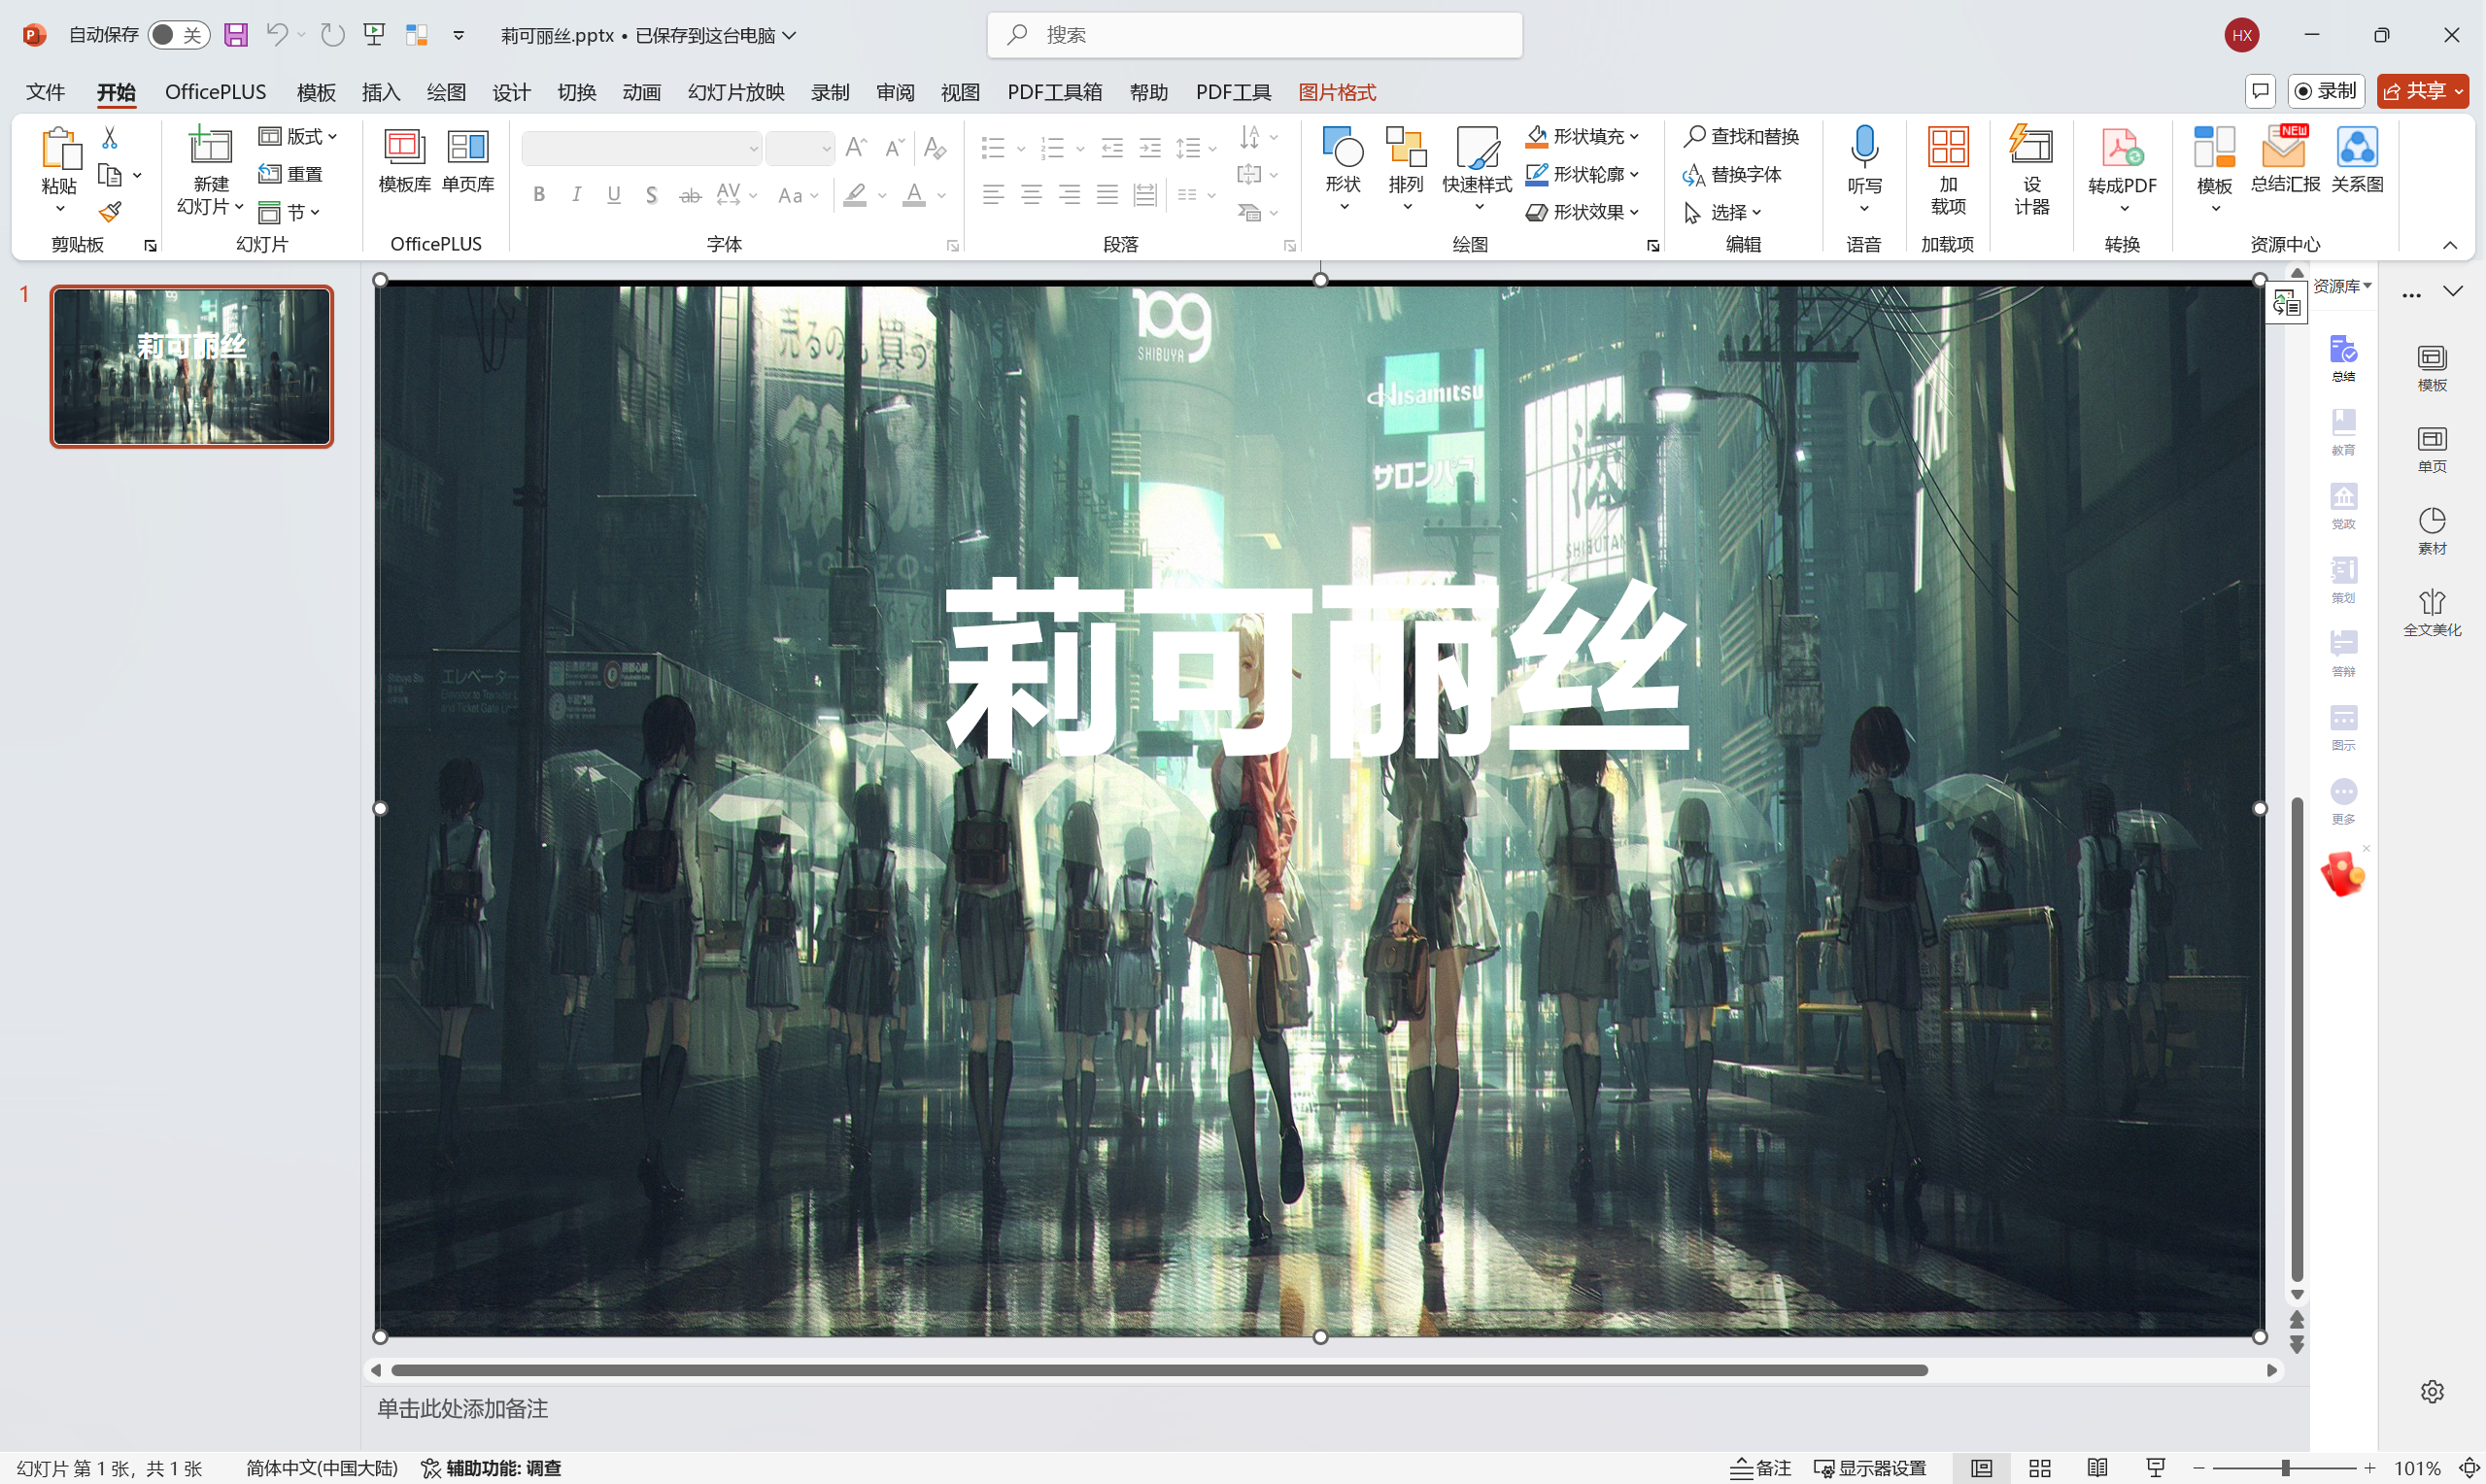2486x1484 pixels.
Task: Click the font color swatch button
Action: [913, 195]
